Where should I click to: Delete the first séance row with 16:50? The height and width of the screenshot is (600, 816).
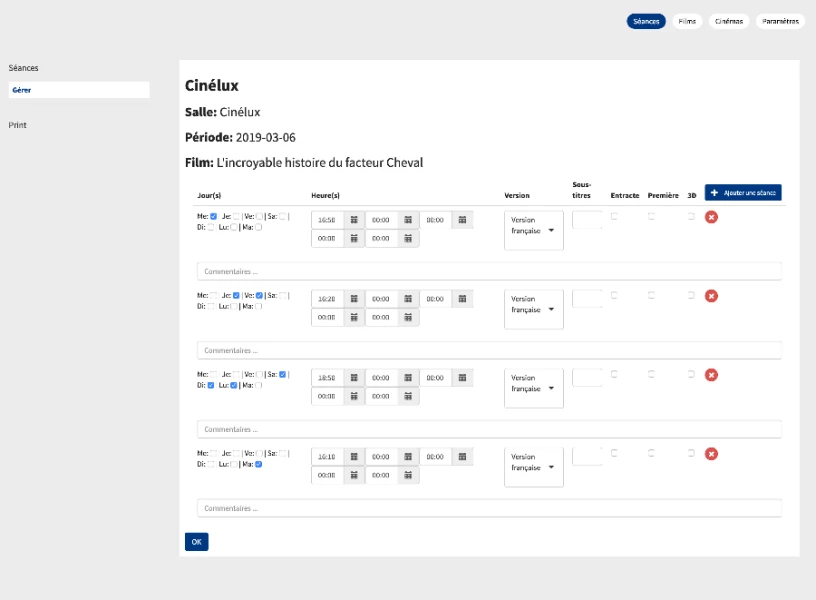click(x=711, y=217)
